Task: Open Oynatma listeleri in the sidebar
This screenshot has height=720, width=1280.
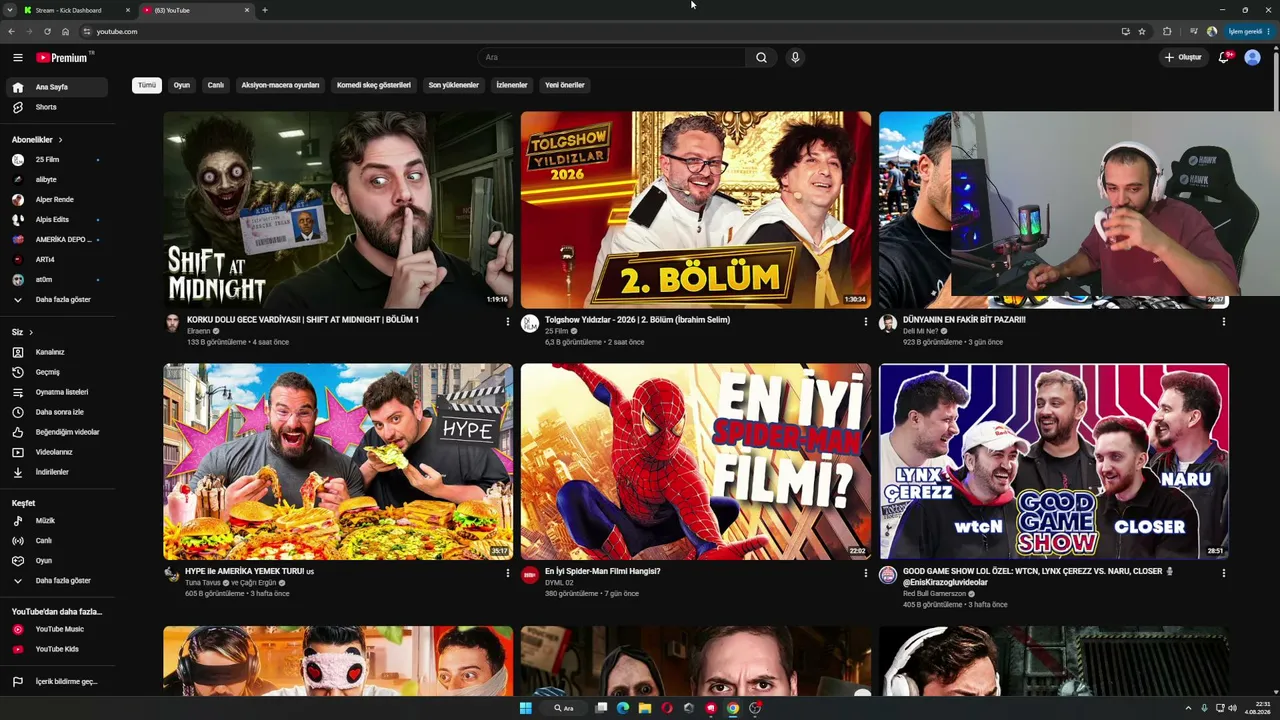Action: pyautogui.click(x=59, y=392)
